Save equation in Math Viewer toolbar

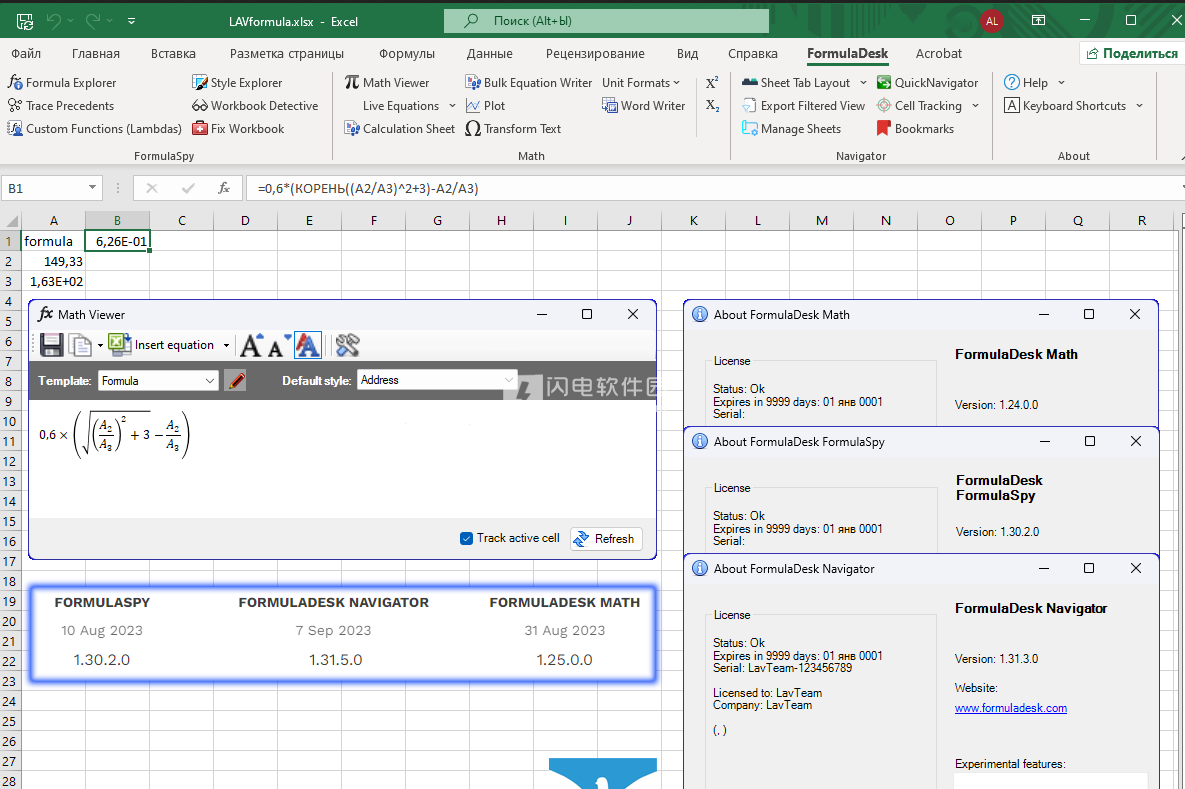point(51,345)
